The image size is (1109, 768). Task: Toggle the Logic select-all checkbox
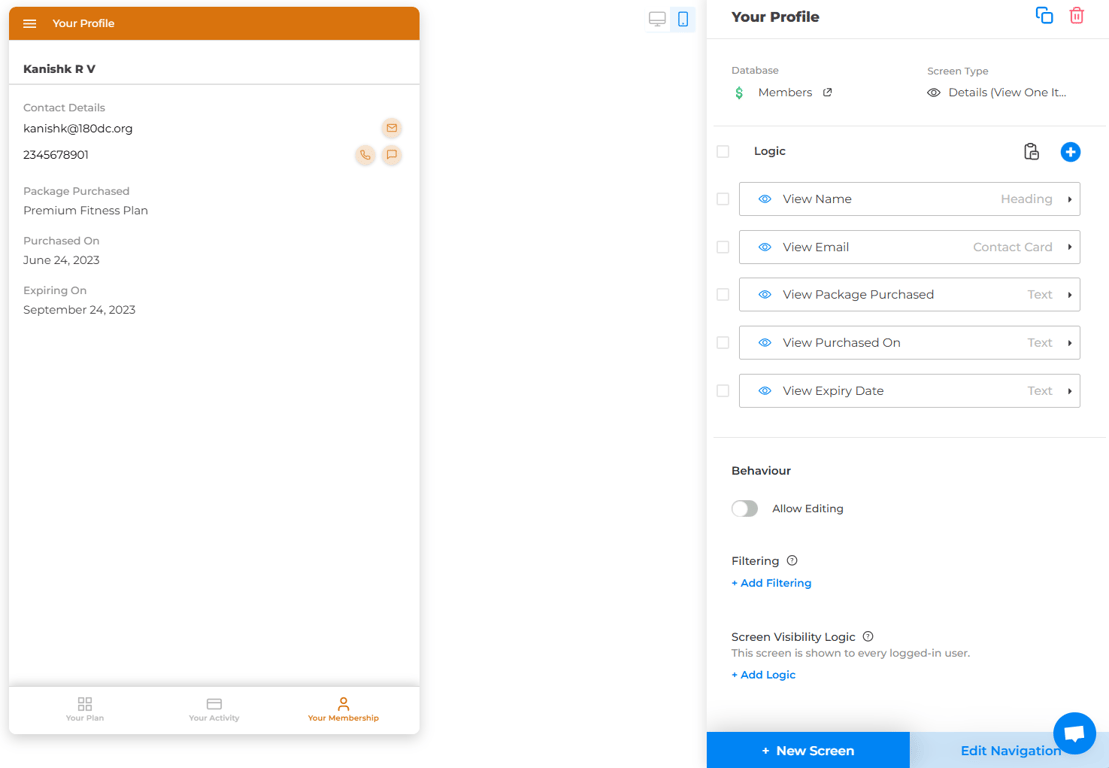tap(723, 151)
